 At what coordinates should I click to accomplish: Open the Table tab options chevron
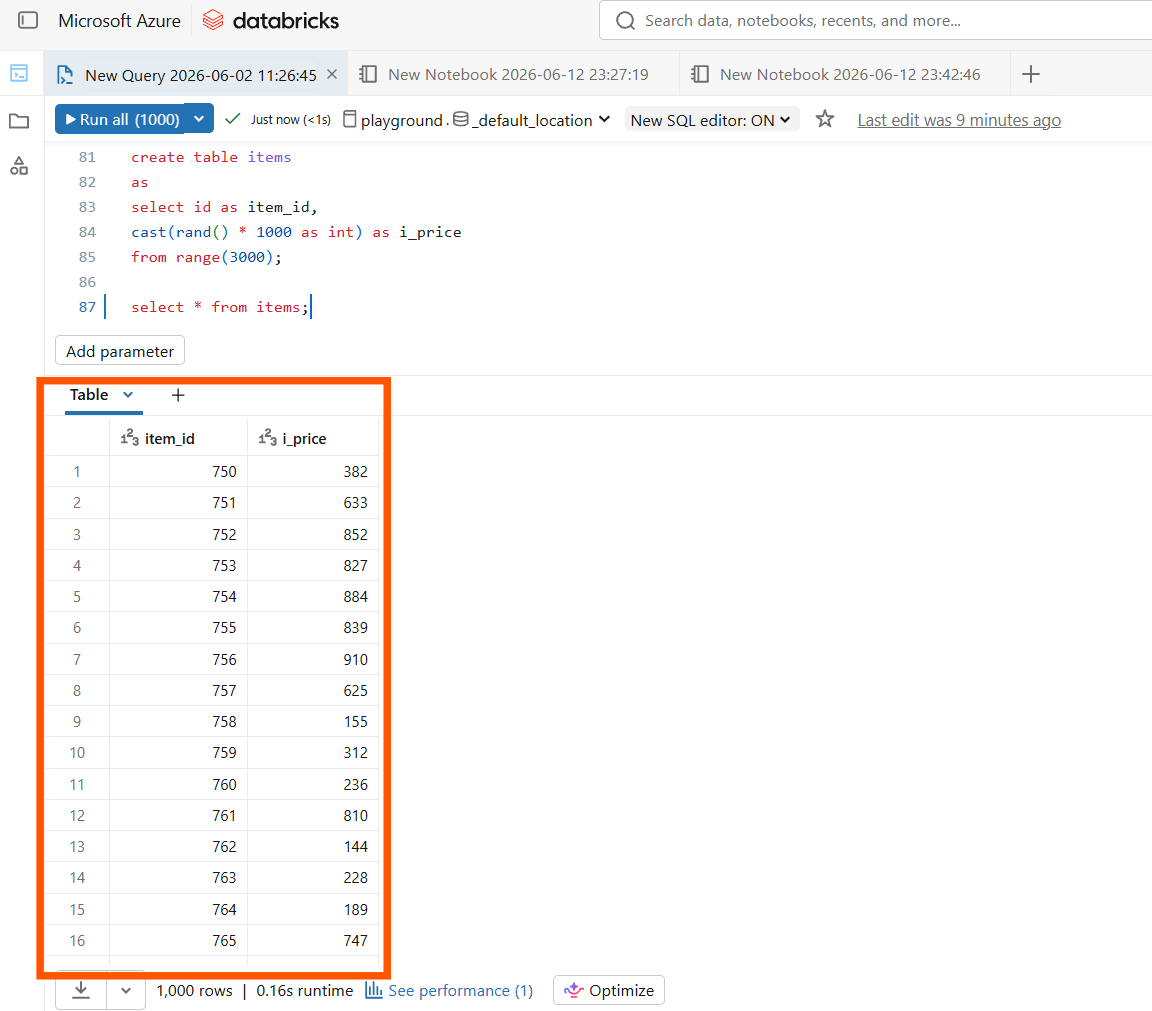128,395
